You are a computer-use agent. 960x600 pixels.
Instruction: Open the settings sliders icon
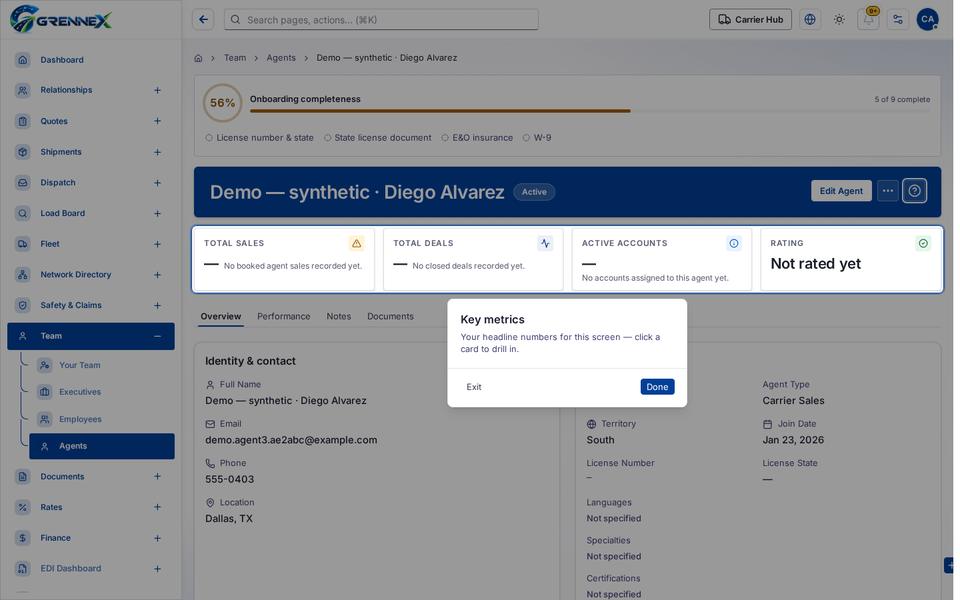(x=898, y=20)
